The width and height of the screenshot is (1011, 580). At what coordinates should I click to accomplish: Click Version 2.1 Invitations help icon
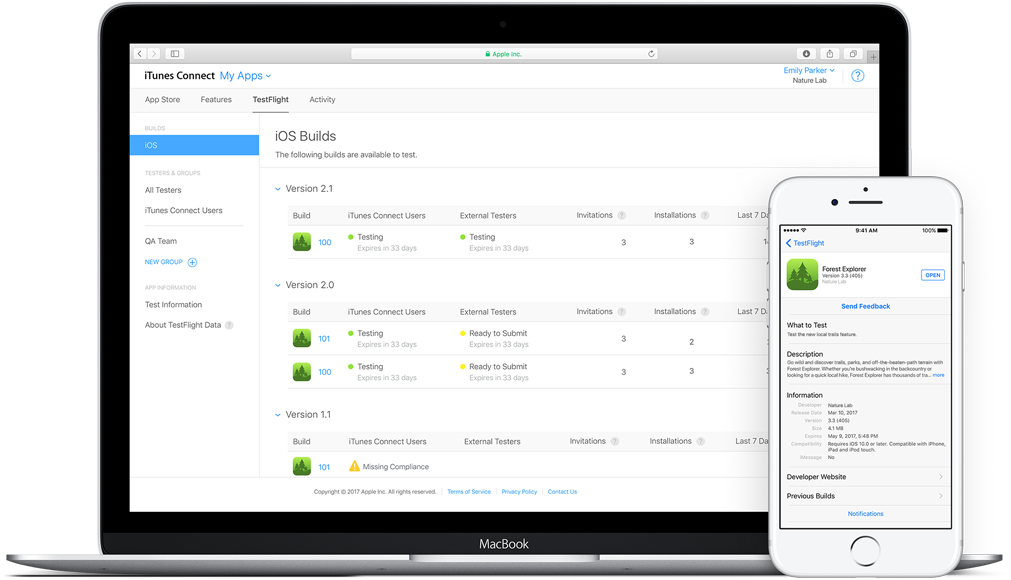pos(622,215)
